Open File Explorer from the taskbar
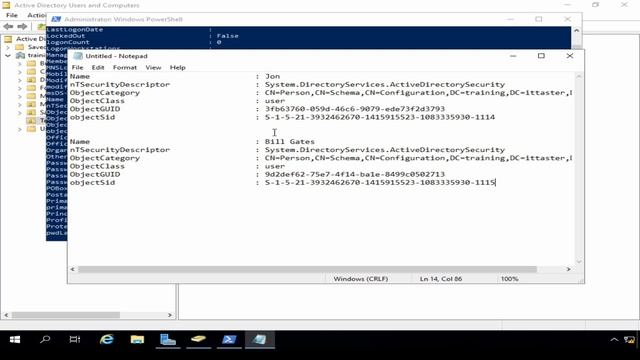 (x=137, y=340)
